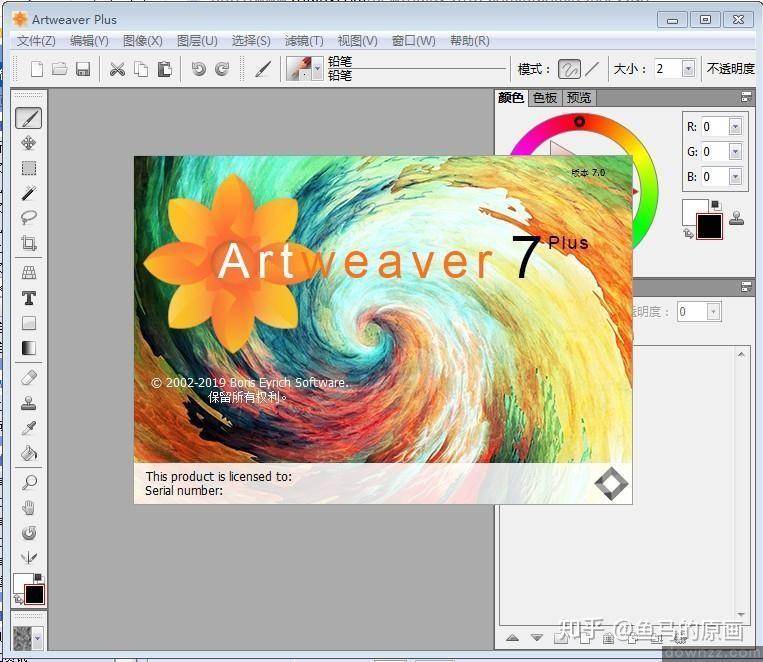763x662 pixels.
Task: Open the R value dropdown
Action: [x=735, y=127]
